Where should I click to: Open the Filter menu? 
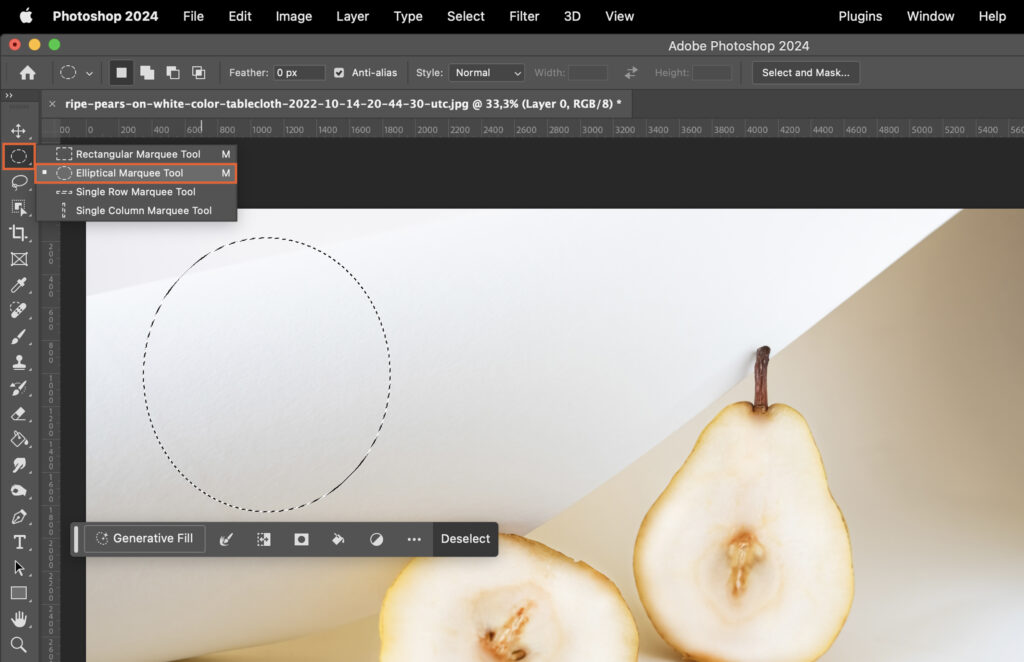(523, 16)
